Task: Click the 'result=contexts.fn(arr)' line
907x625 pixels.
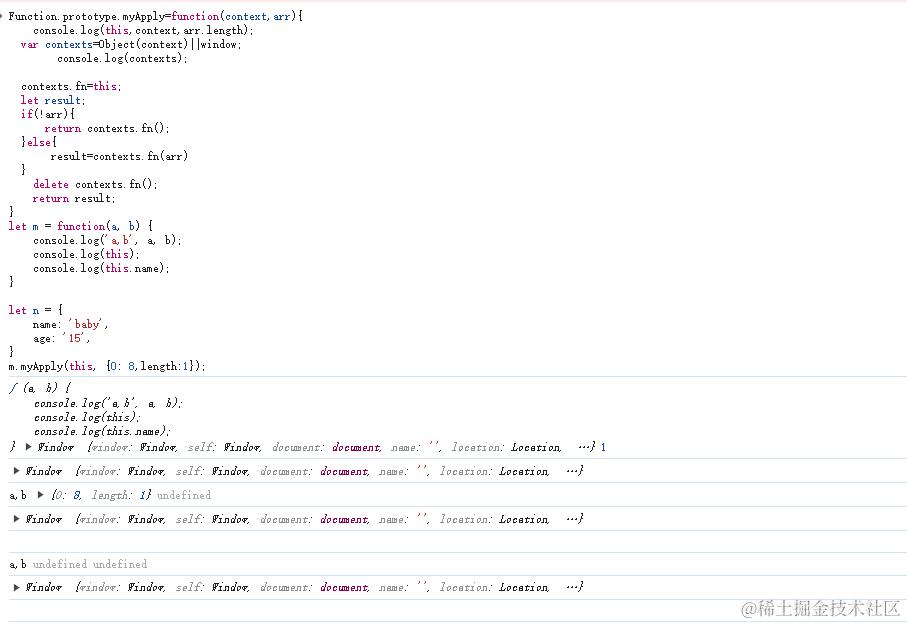Action: (119, 156)
